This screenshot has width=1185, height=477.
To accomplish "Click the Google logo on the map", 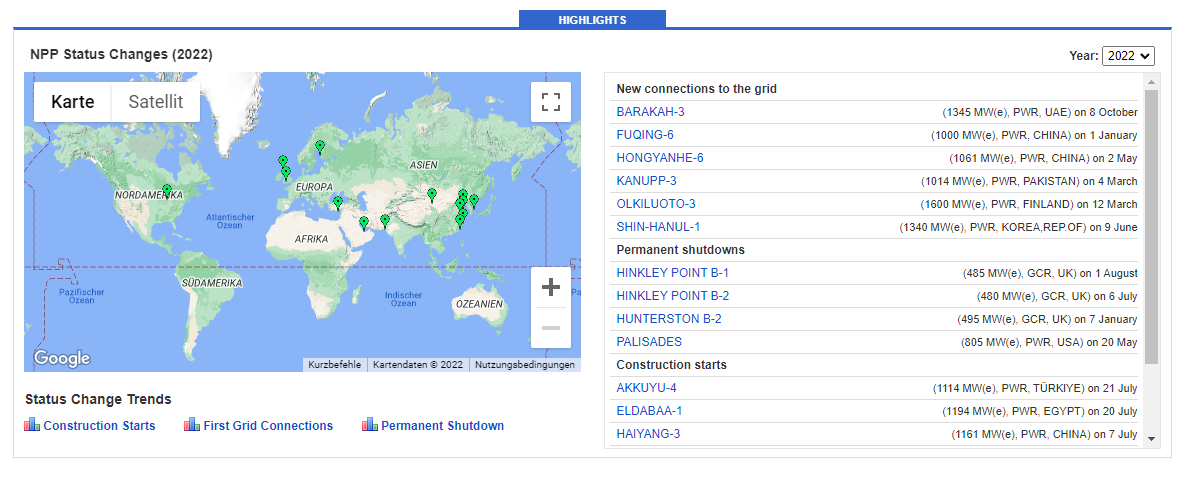I will [62, 358].
